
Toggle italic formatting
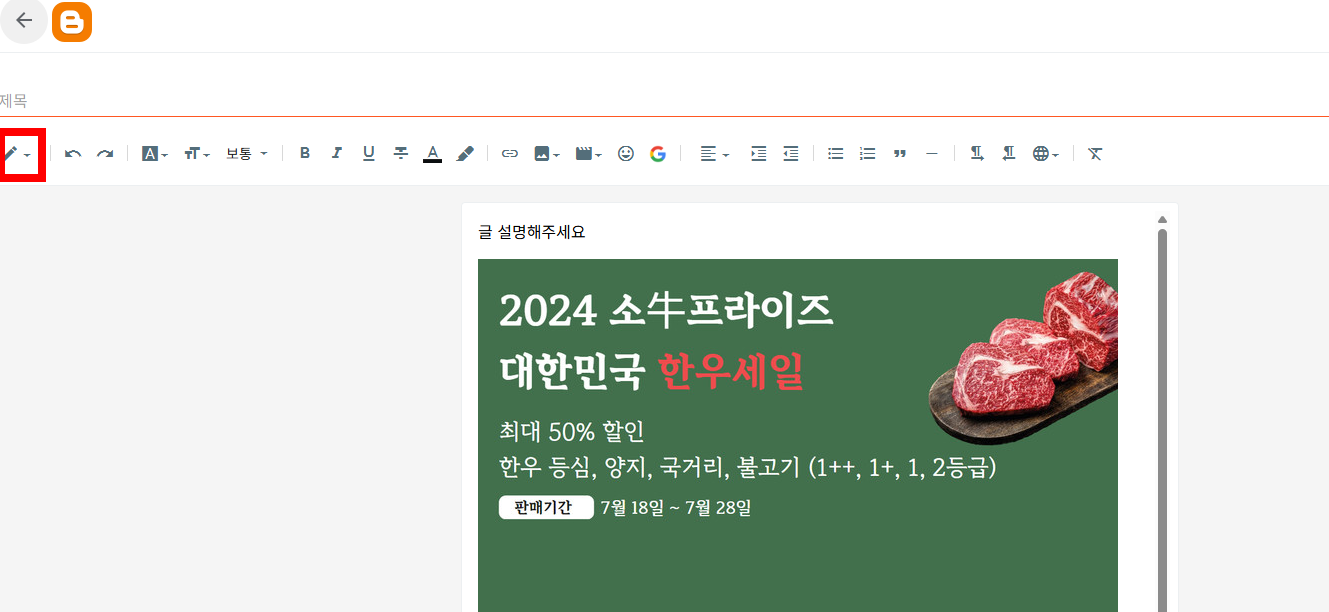(337, 154)
